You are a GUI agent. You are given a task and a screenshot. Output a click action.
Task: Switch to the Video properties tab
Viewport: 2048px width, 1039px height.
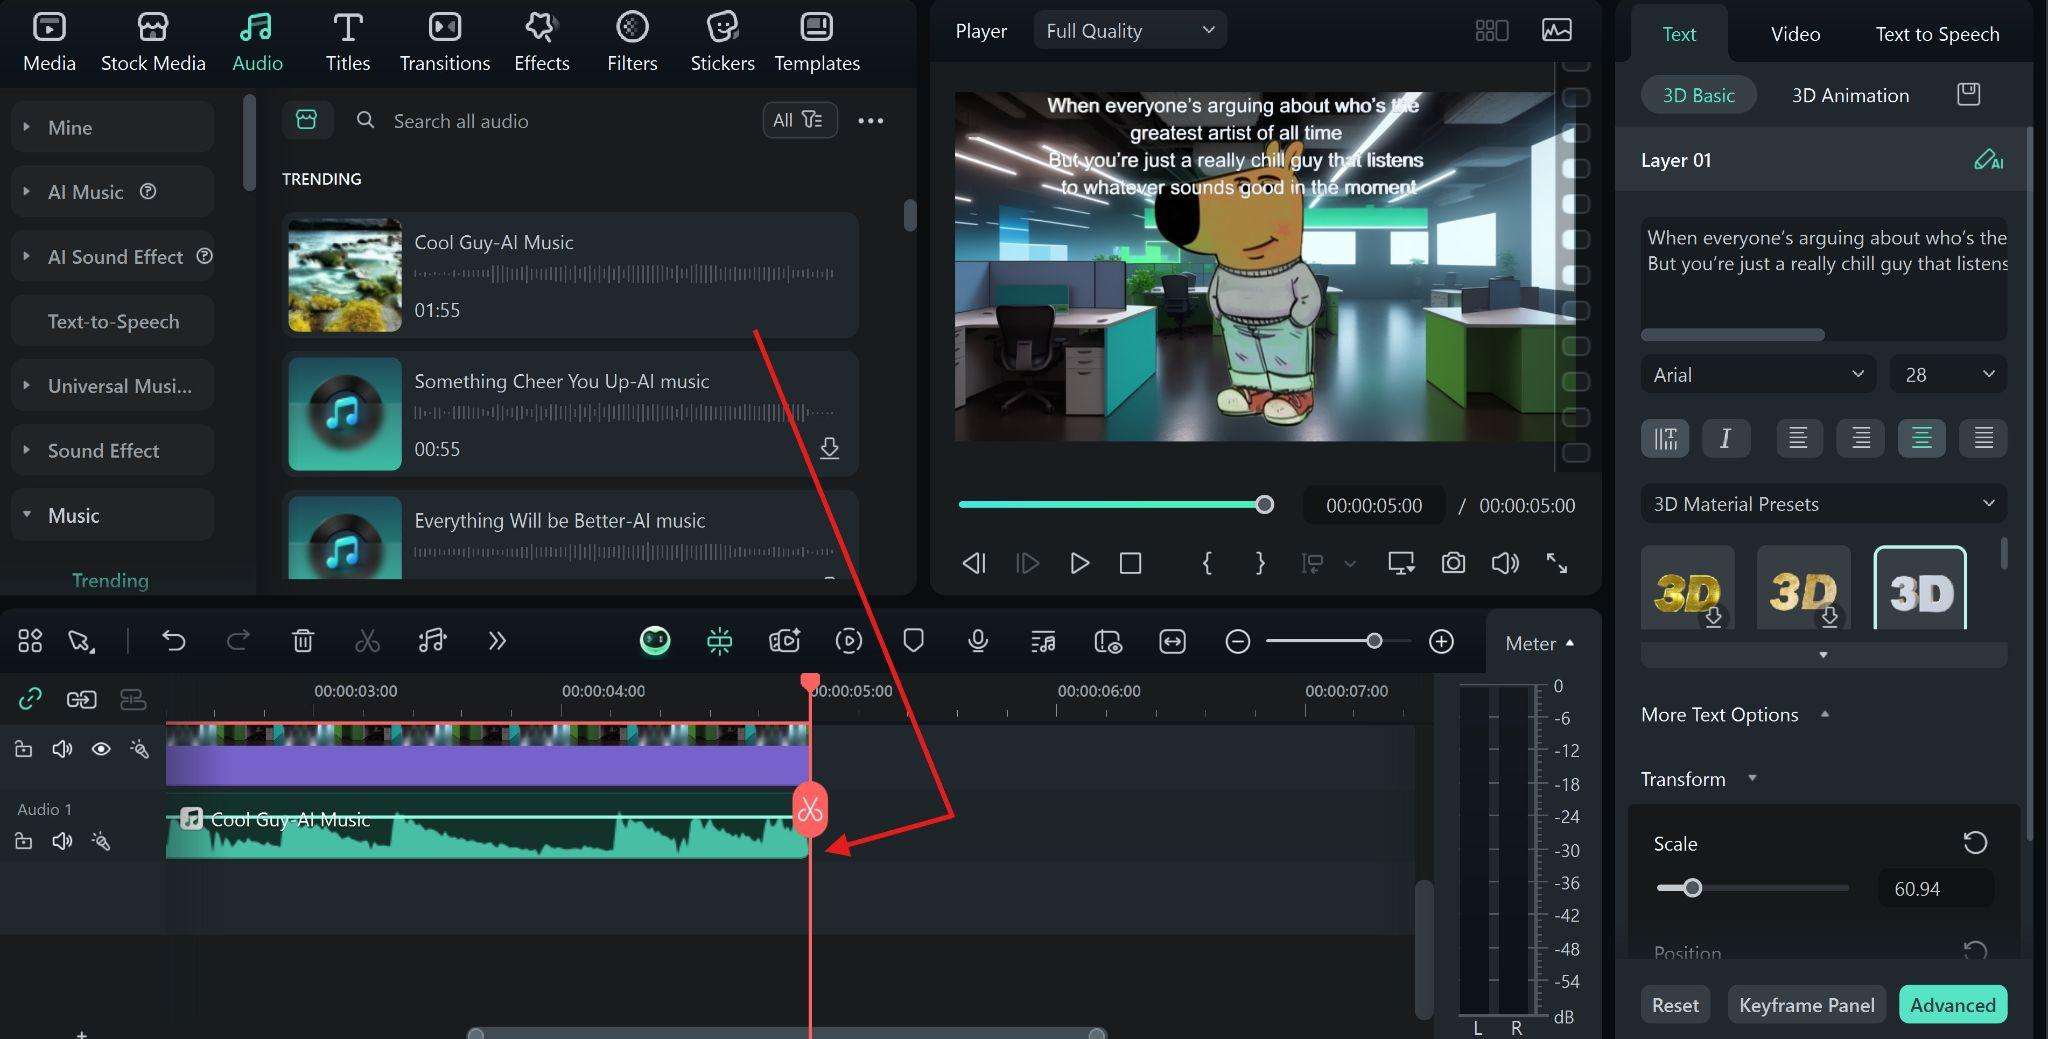1795,34
